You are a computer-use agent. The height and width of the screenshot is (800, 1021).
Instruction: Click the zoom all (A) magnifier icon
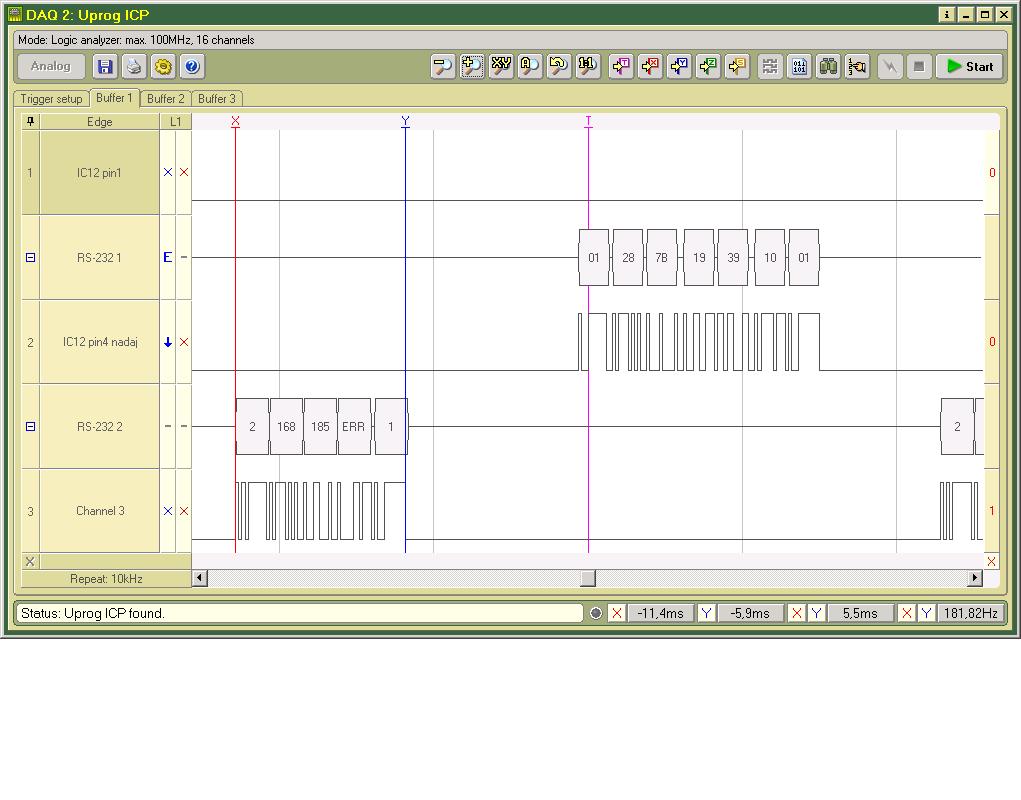coord(530,66)
